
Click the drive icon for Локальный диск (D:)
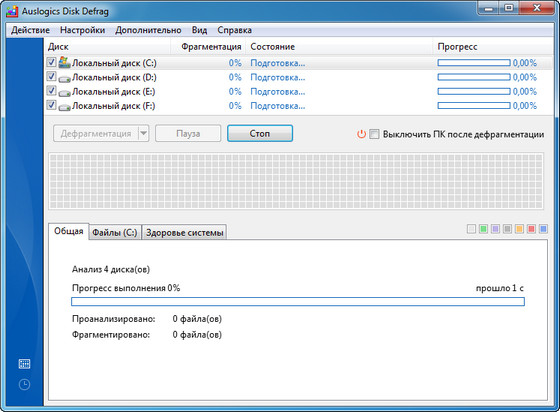point(64,79)
